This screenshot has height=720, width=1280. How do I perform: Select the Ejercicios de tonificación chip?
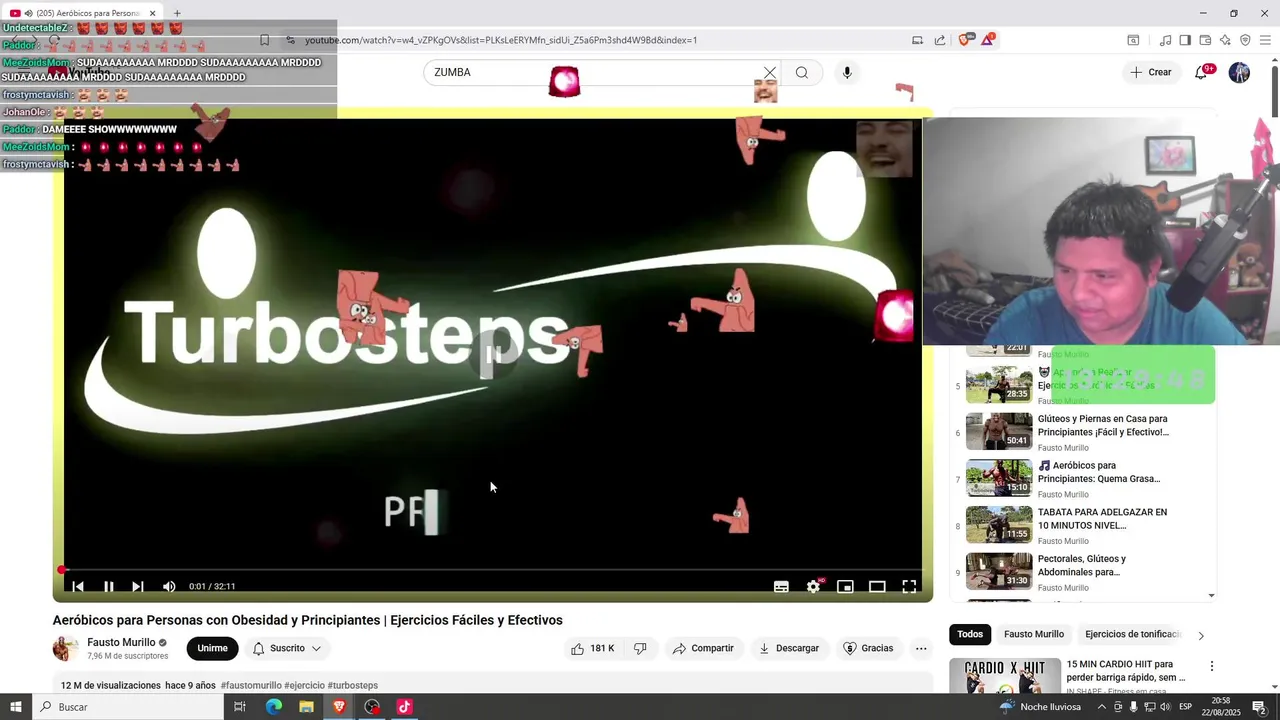[1132, 634]
